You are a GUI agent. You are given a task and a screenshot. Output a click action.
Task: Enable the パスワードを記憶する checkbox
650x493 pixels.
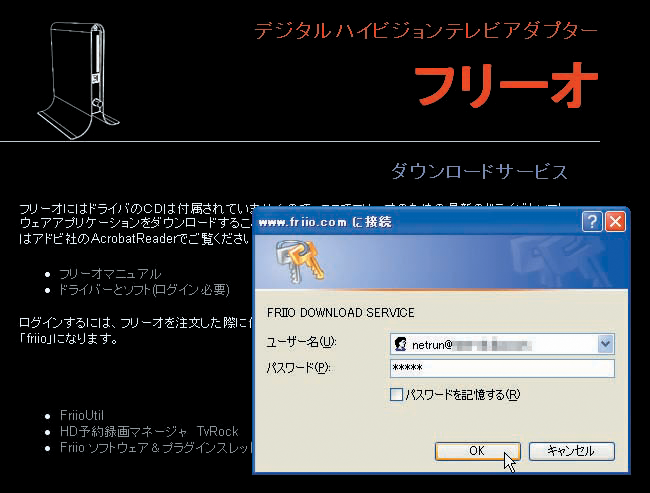(396, 394)
